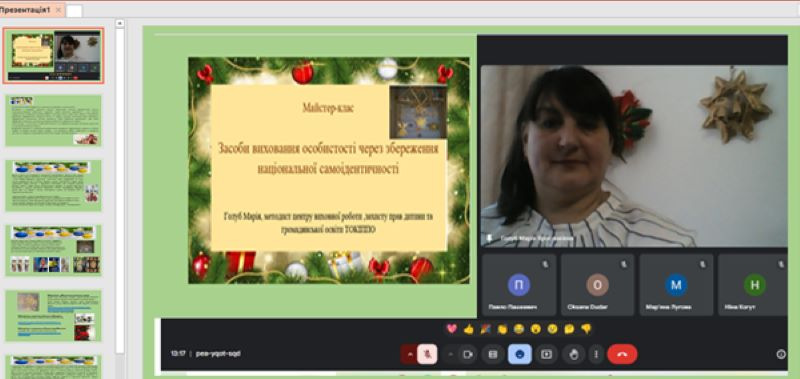Image resolution: width=800 pixels, height=379 pixels.
Task: Click the Мар'яна Лугова participant name
Action: (668, 307)
